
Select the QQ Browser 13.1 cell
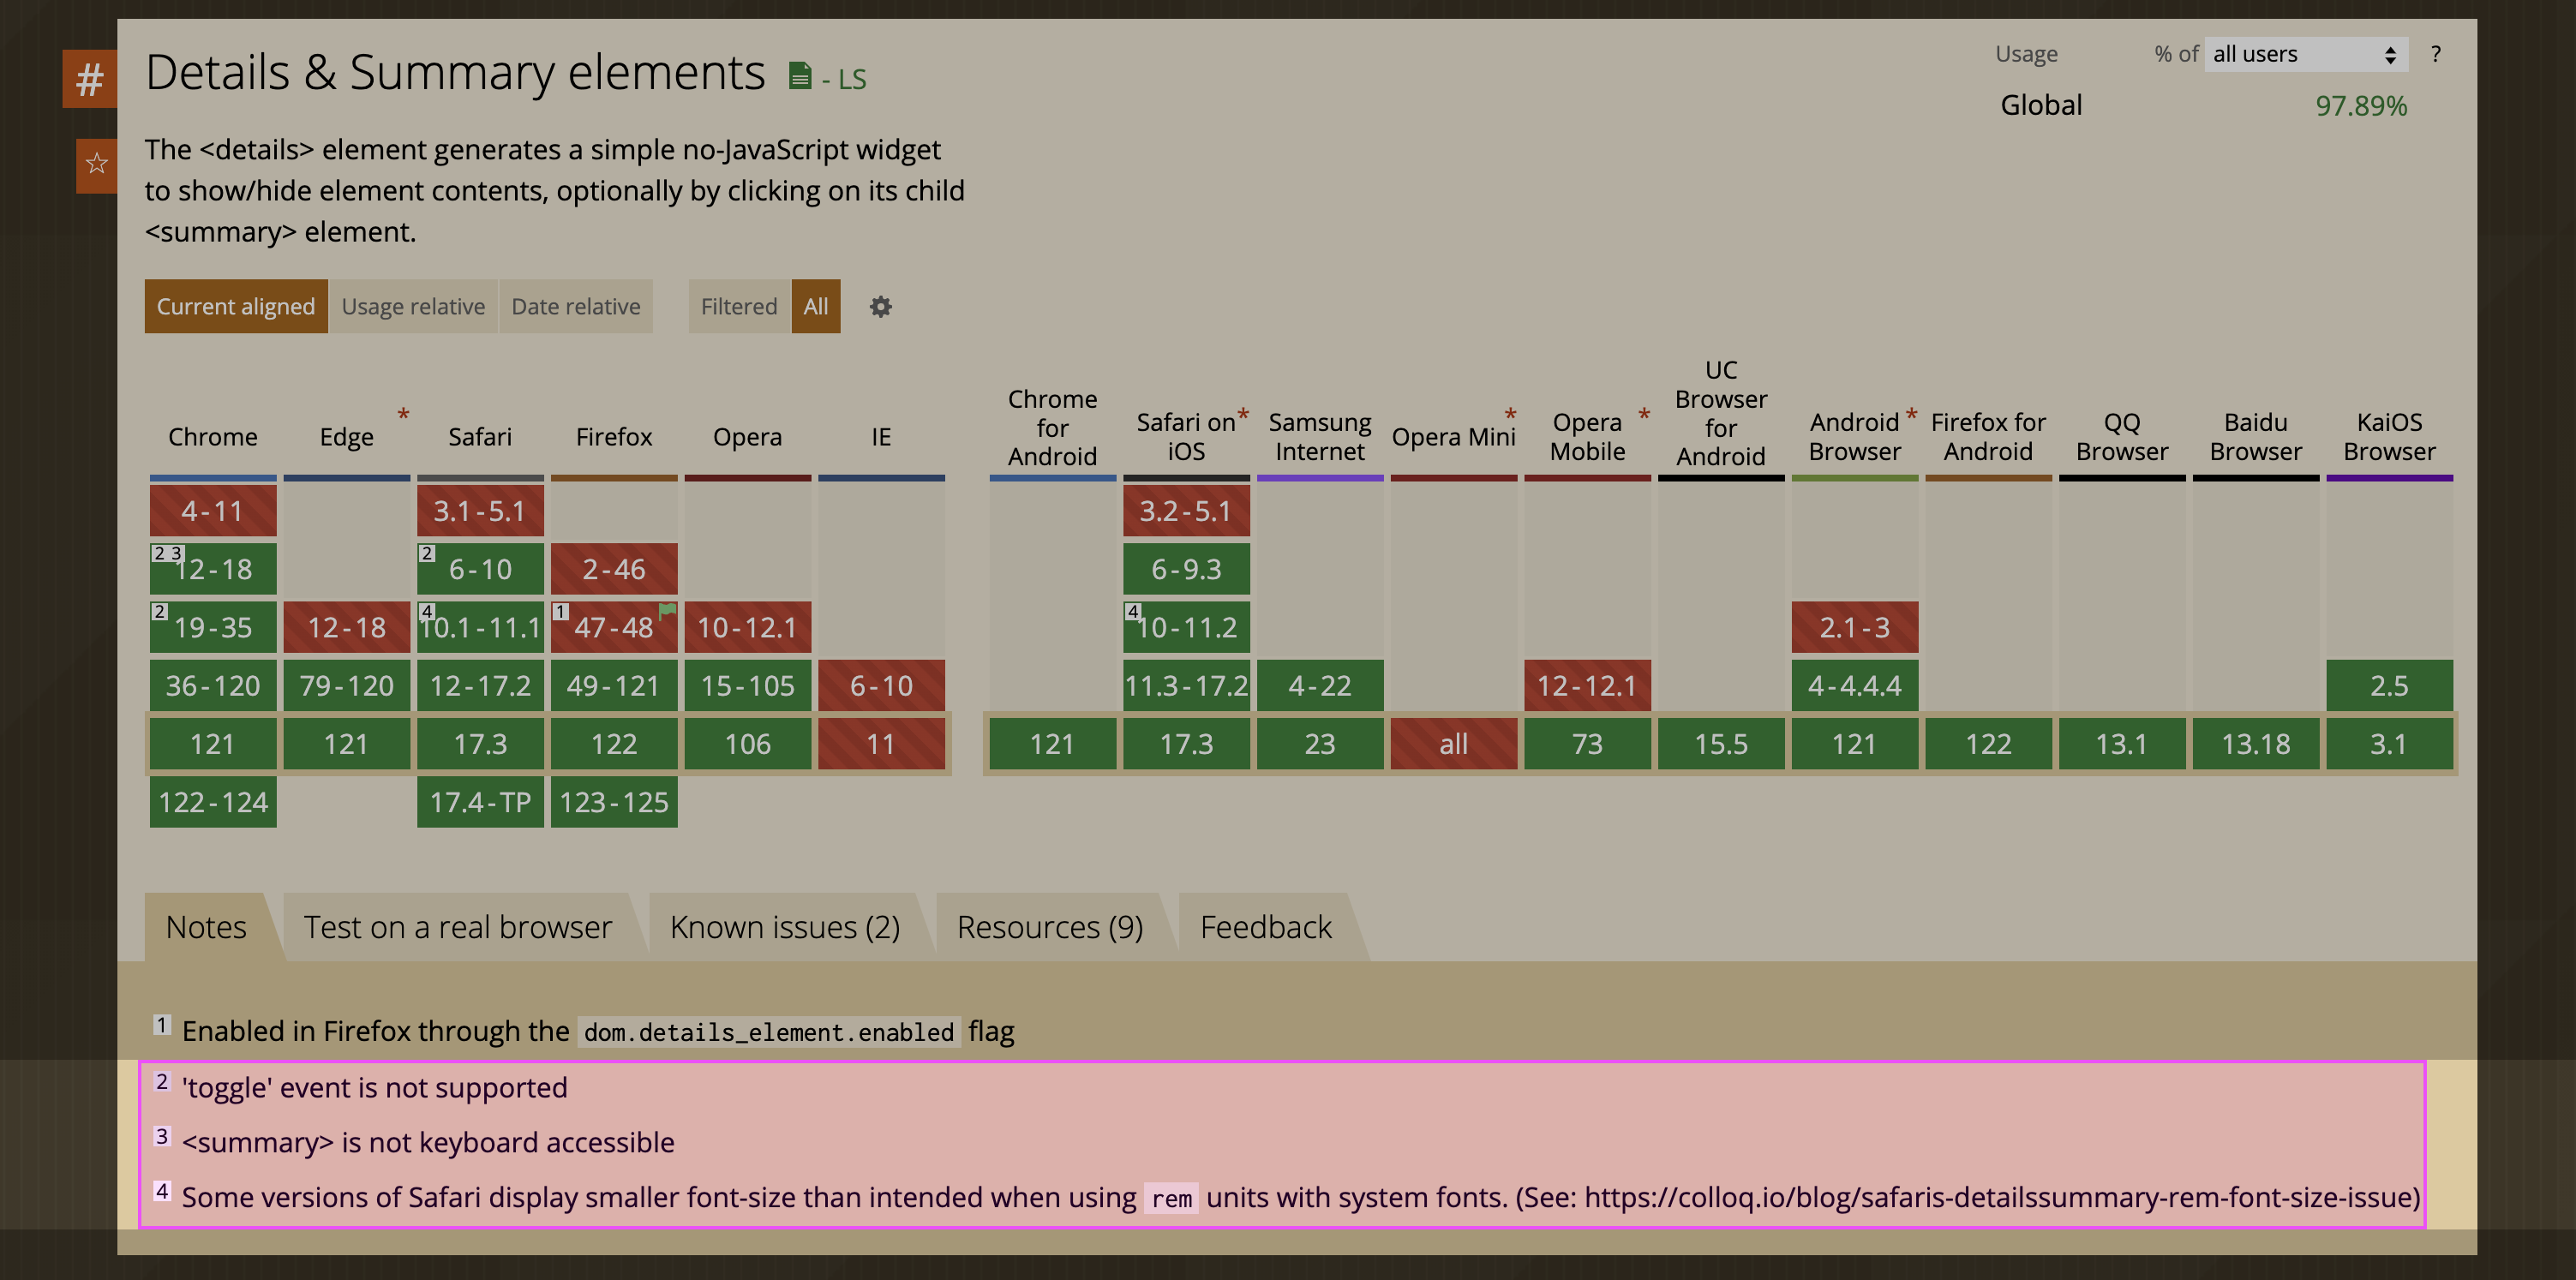coord(2122,744)
